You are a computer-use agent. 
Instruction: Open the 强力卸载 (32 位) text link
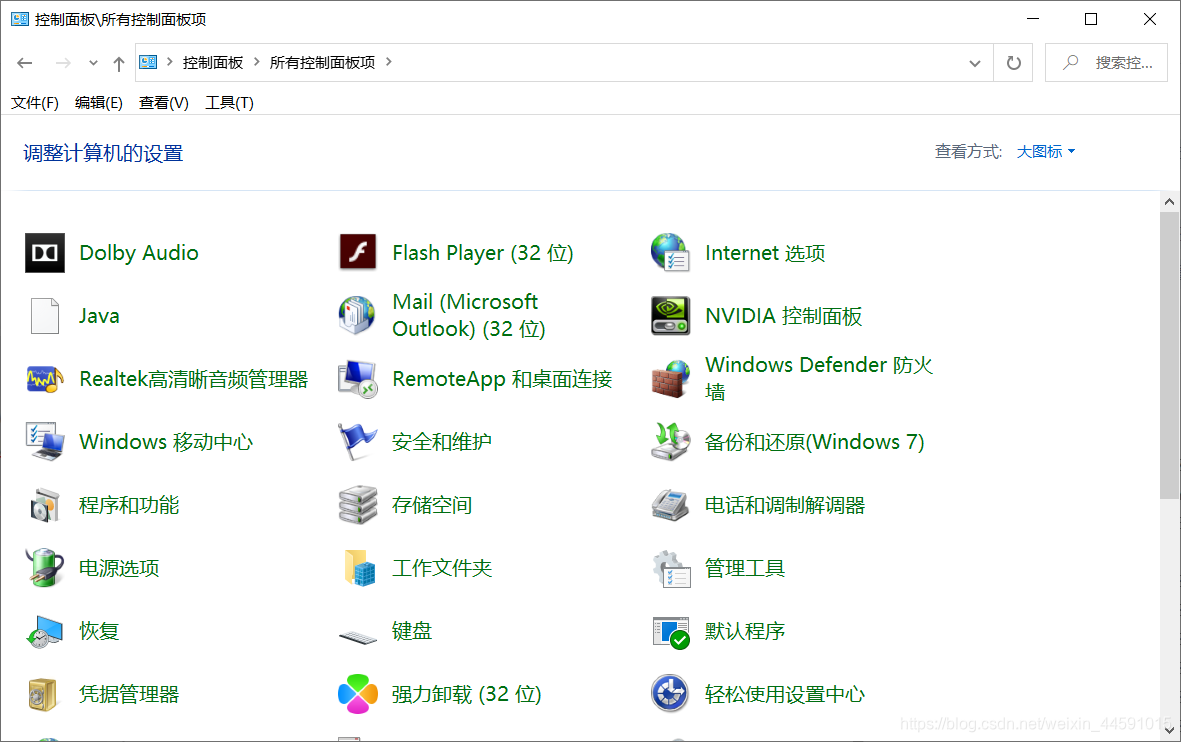pos(466,695)
